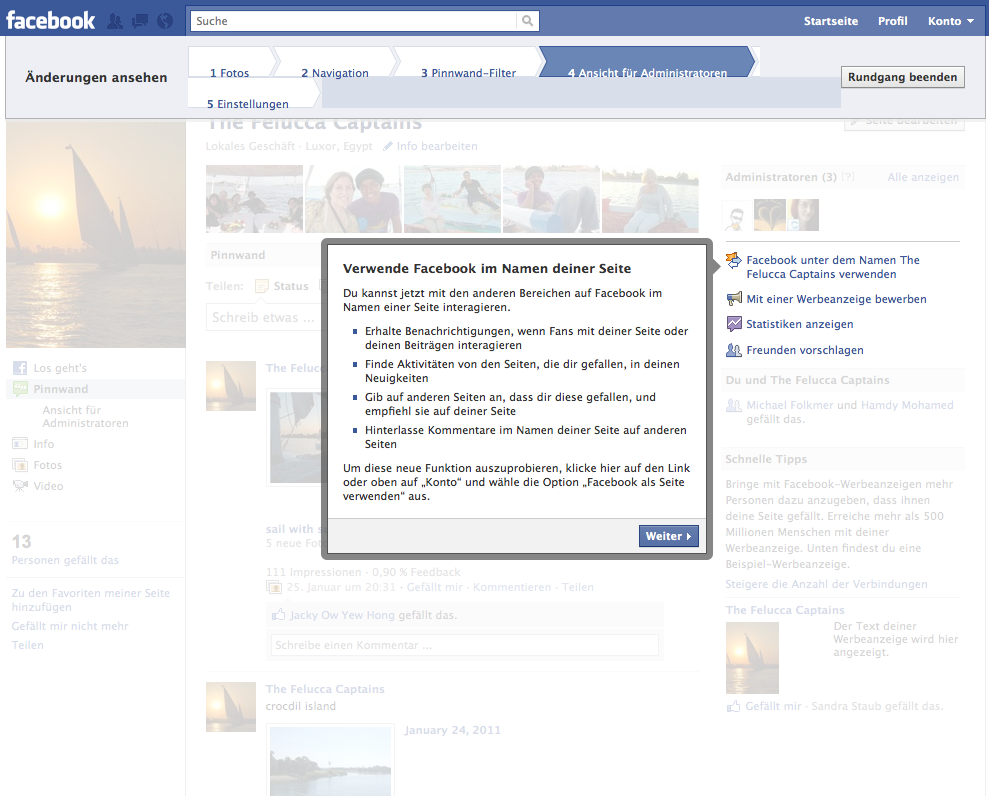Image resolution: width=989 pixels, height=796 pixels.
Task: Click the Sandra Staub name link
Action: (x=846, y=706)
